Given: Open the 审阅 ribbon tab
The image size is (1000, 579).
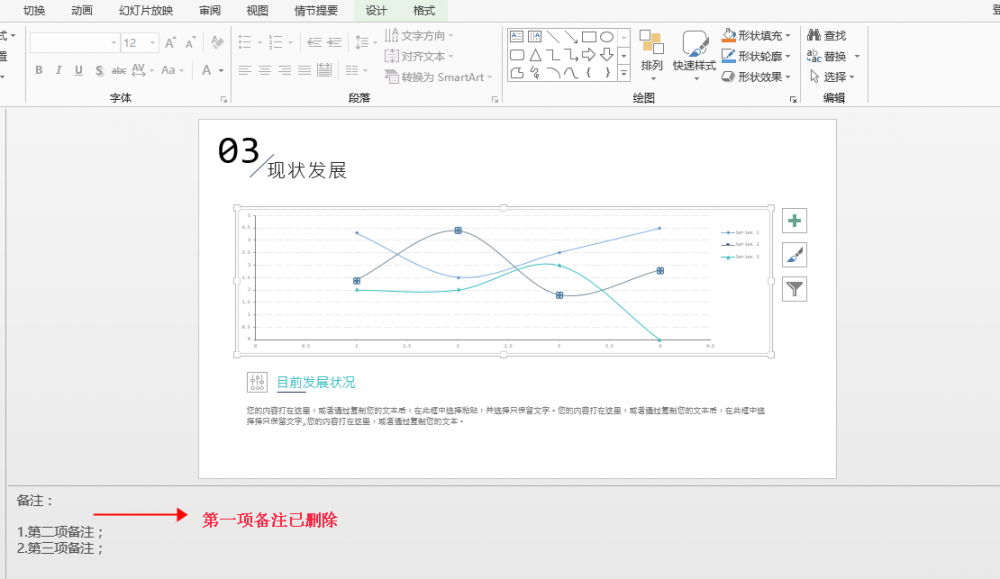Looking at the screenshot, I should 209,10.
